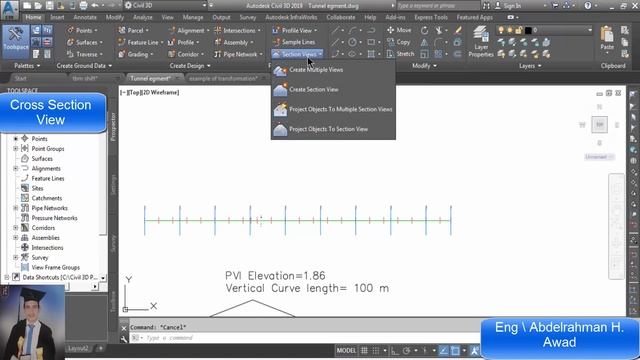Image resolution: width=640 pixels, height=360 pixels.
Task: Click the Points tool in ribbon
Action: coord(82,30)
